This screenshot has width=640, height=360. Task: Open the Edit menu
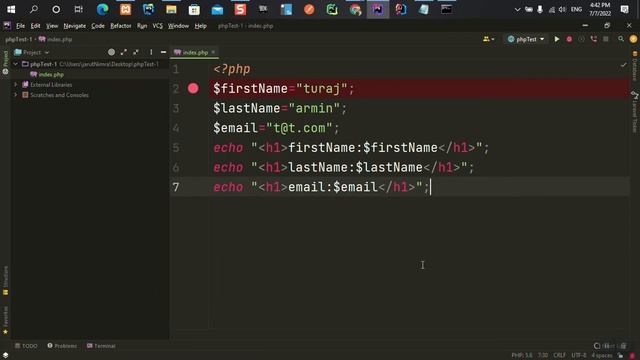point(36,26)
